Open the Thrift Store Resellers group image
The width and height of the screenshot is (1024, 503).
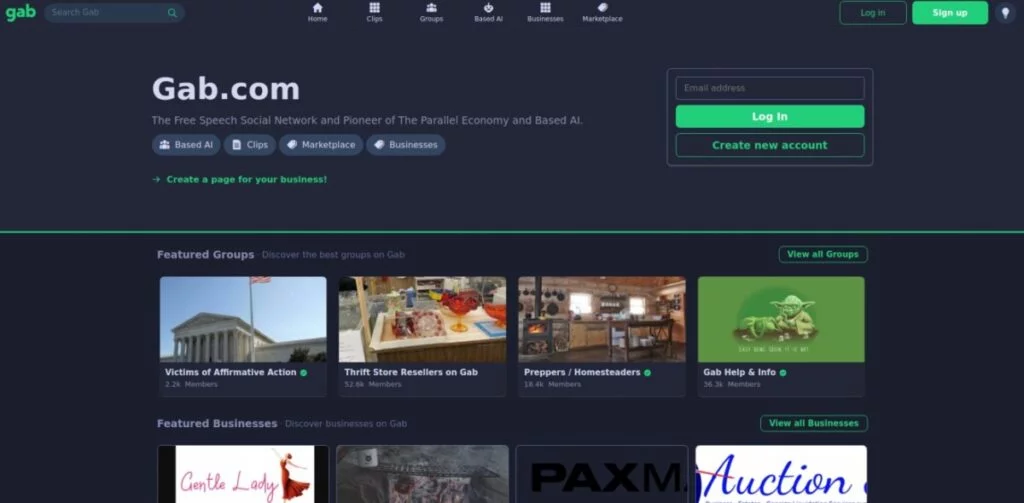click(423, 319)
